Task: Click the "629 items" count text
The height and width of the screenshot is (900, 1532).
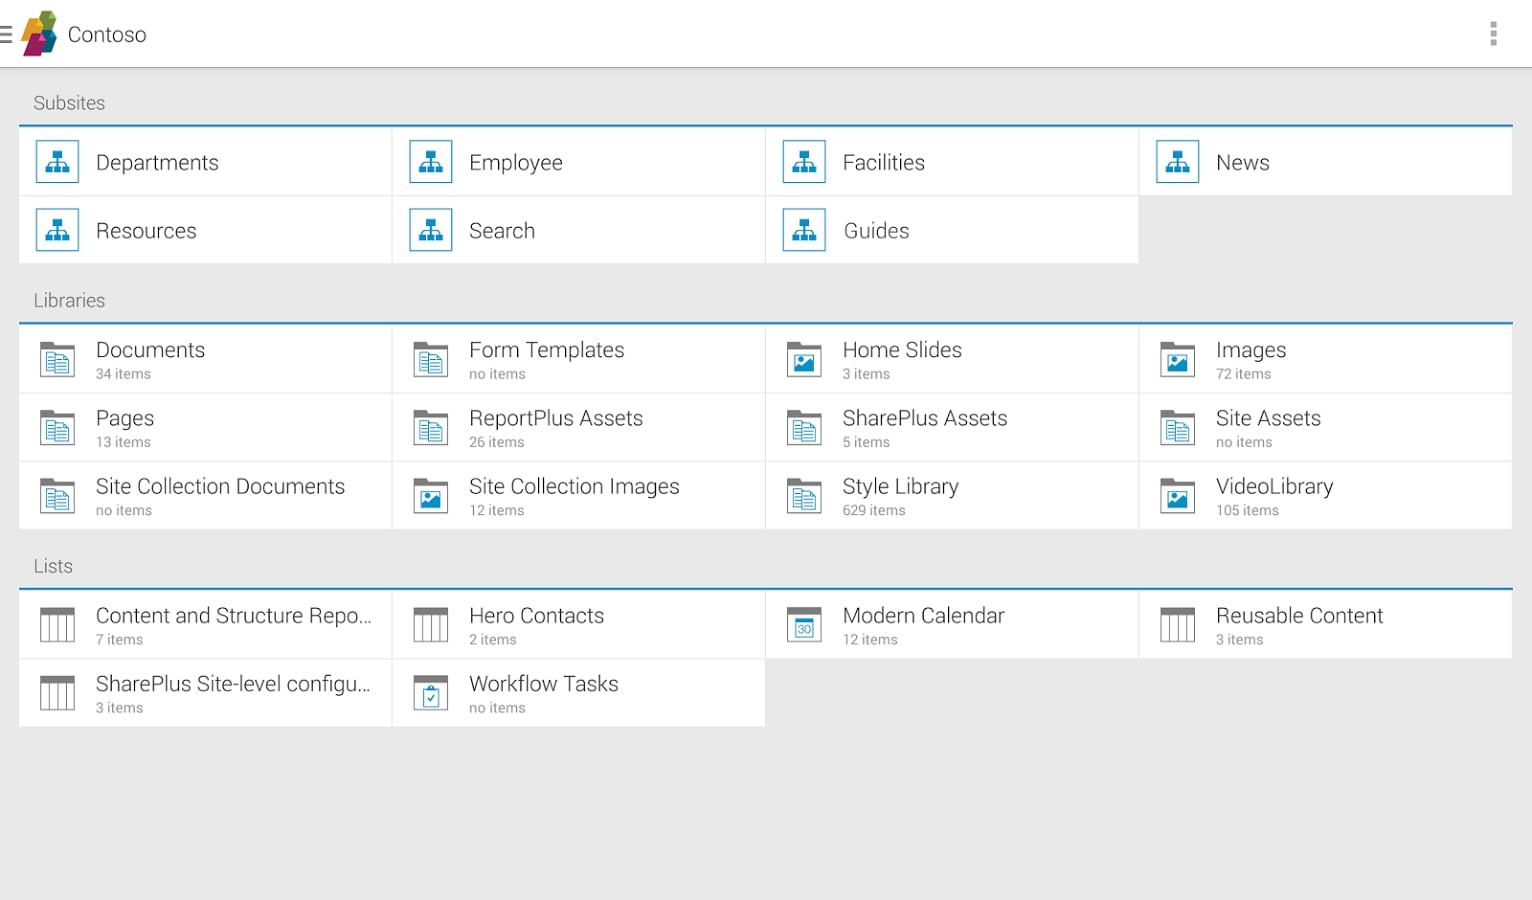Action: click(874, 510)
